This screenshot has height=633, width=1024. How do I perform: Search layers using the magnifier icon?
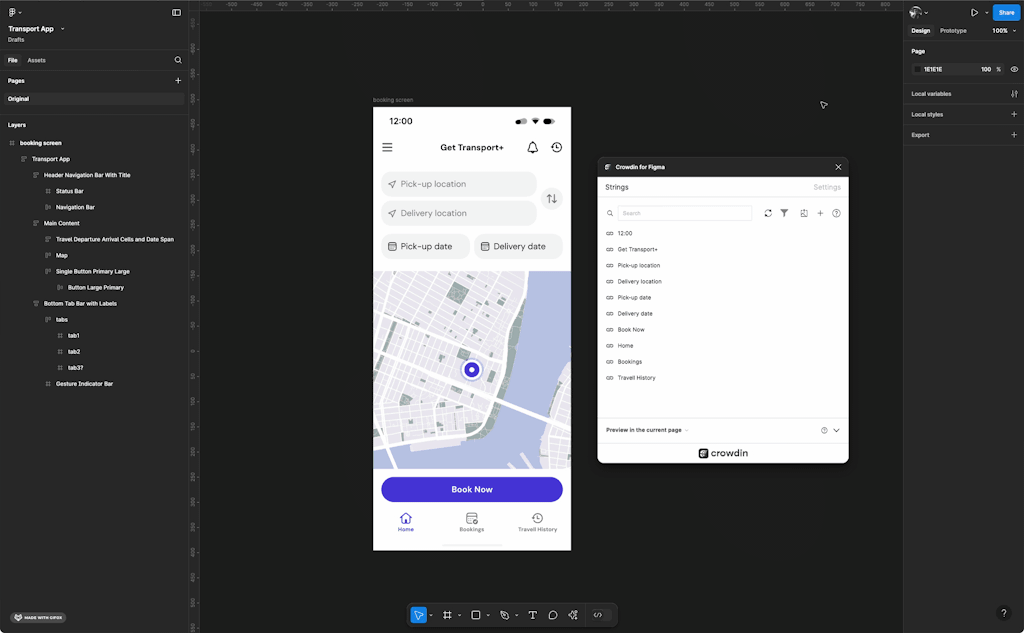pyautogui.click(x=178, y=60)
